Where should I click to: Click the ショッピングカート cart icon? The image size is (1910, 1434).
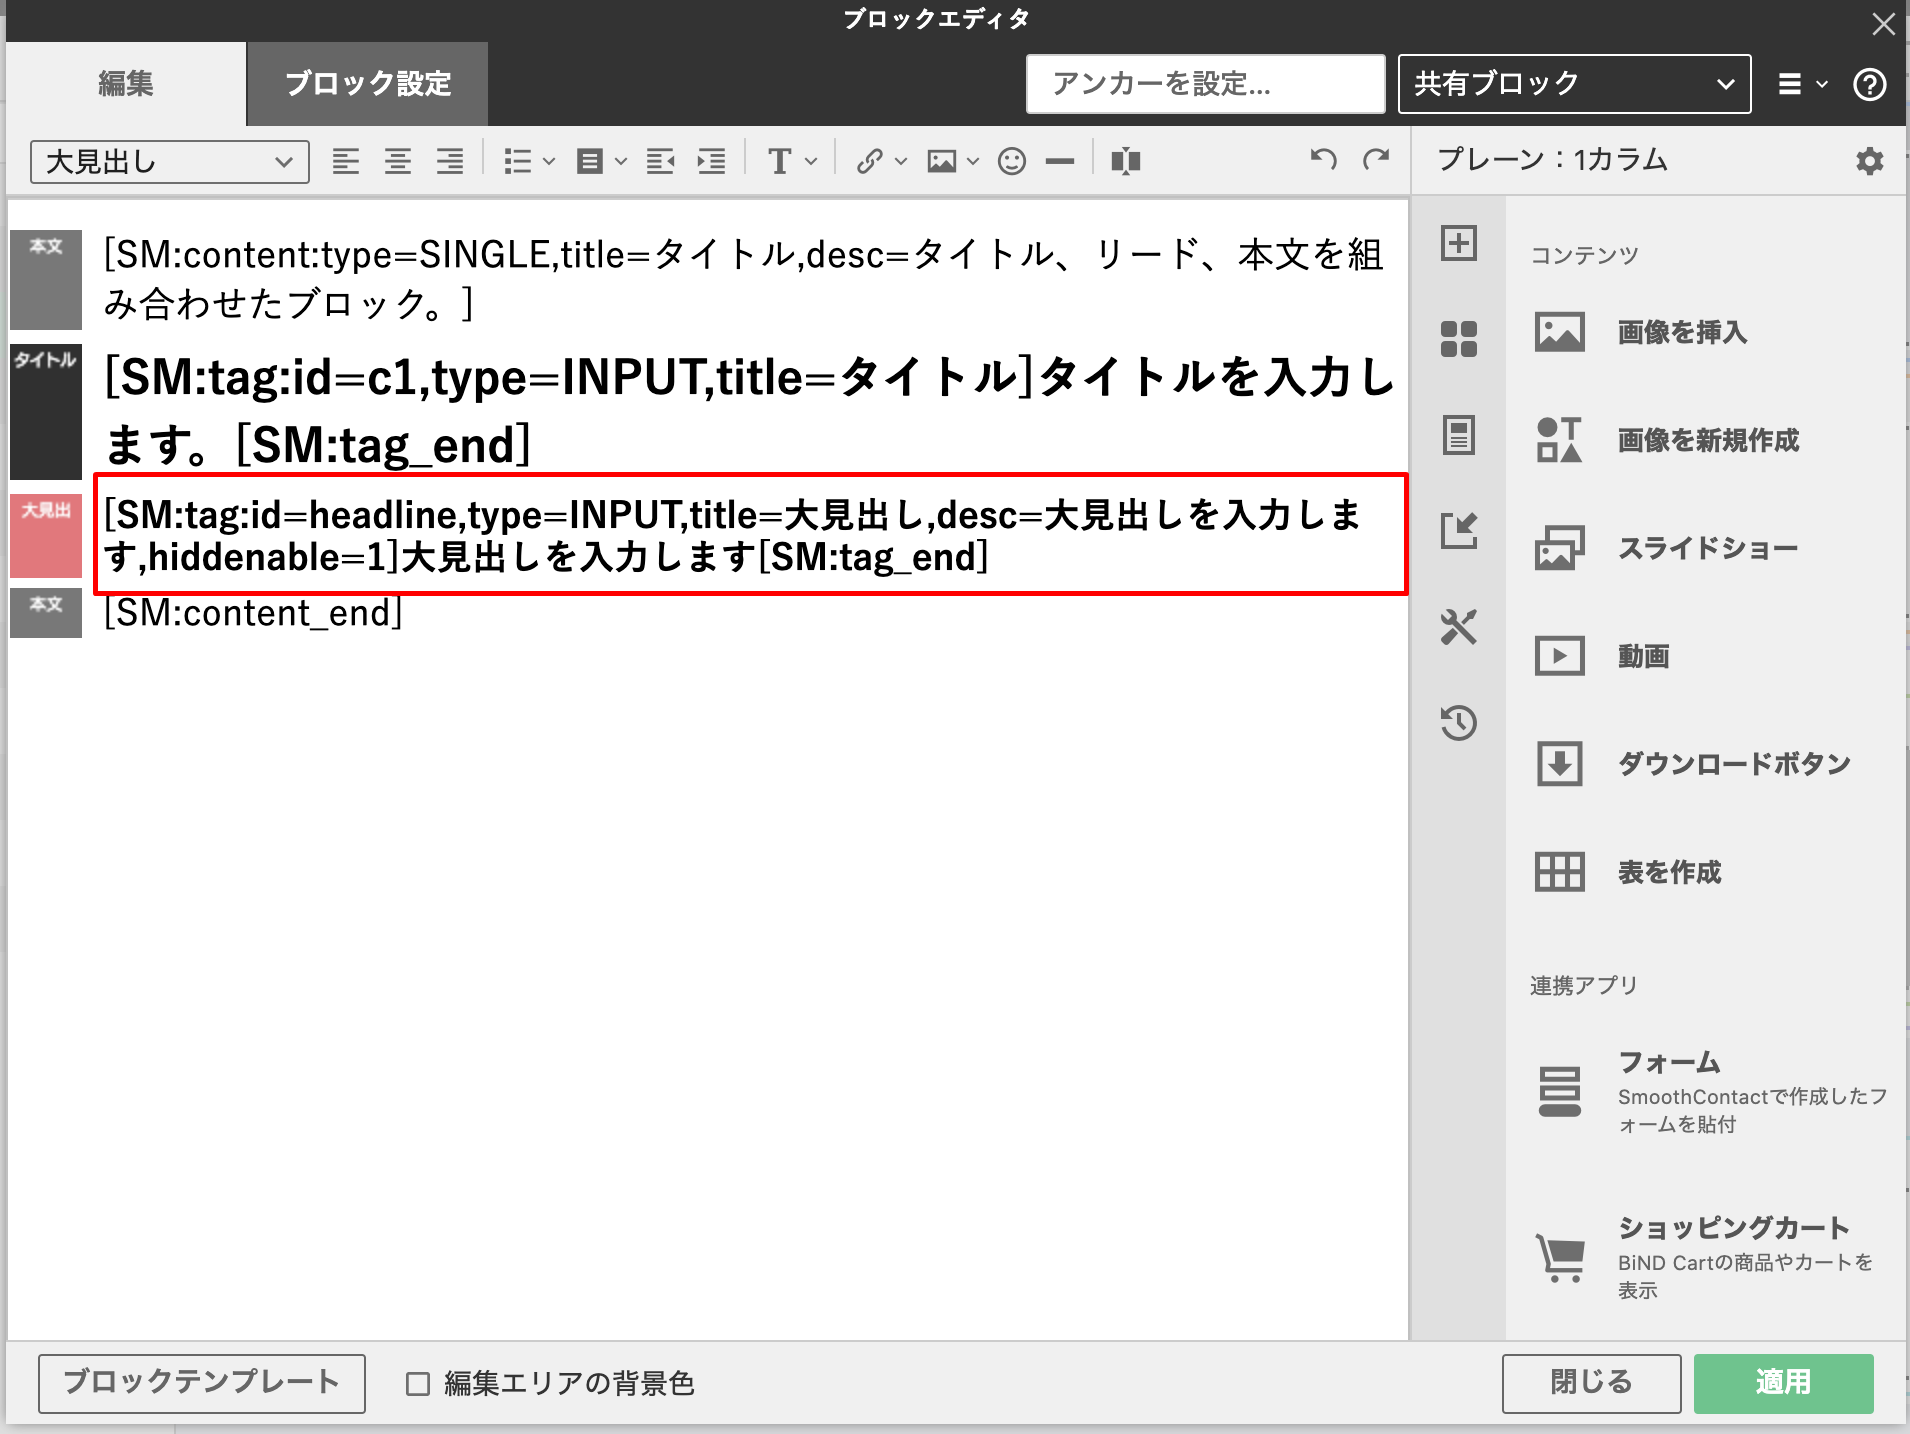[x=1561, y=1258]
